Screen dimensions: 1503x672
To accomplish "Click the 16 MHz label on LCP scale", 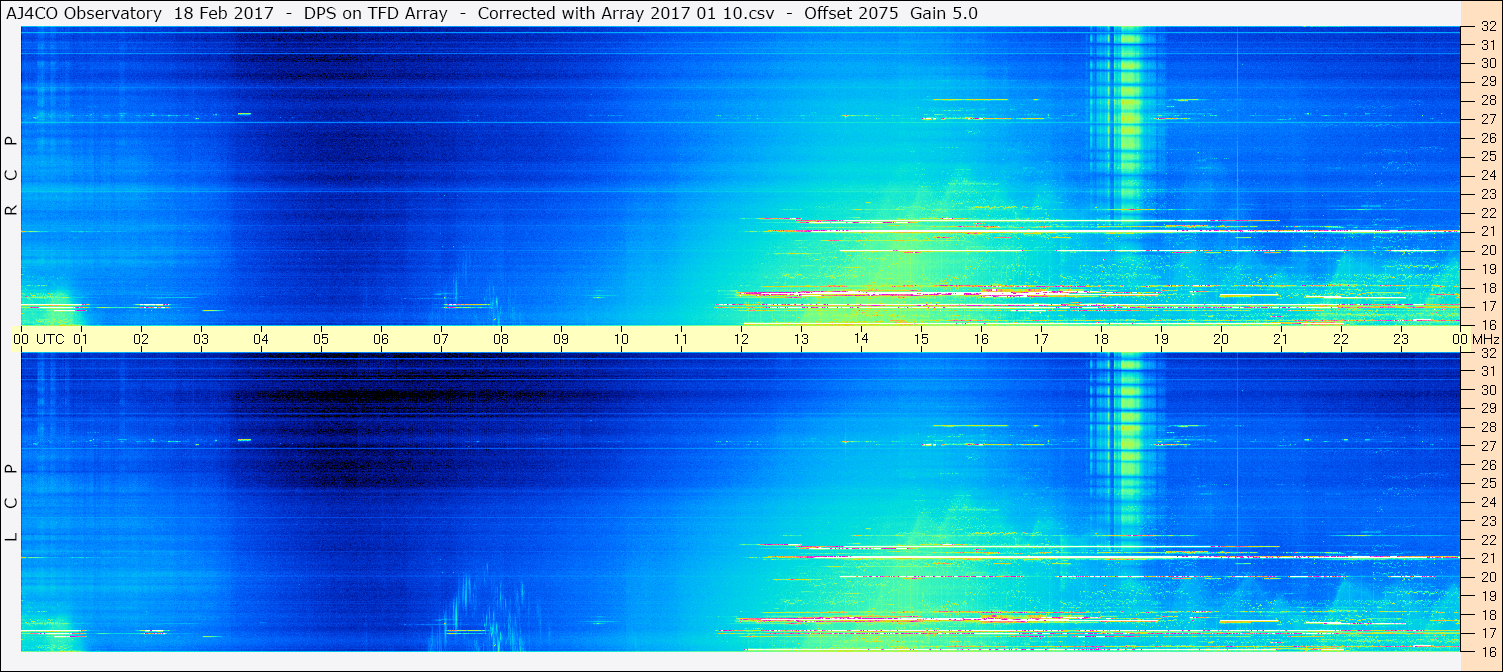I will [x=1488, y=651].
